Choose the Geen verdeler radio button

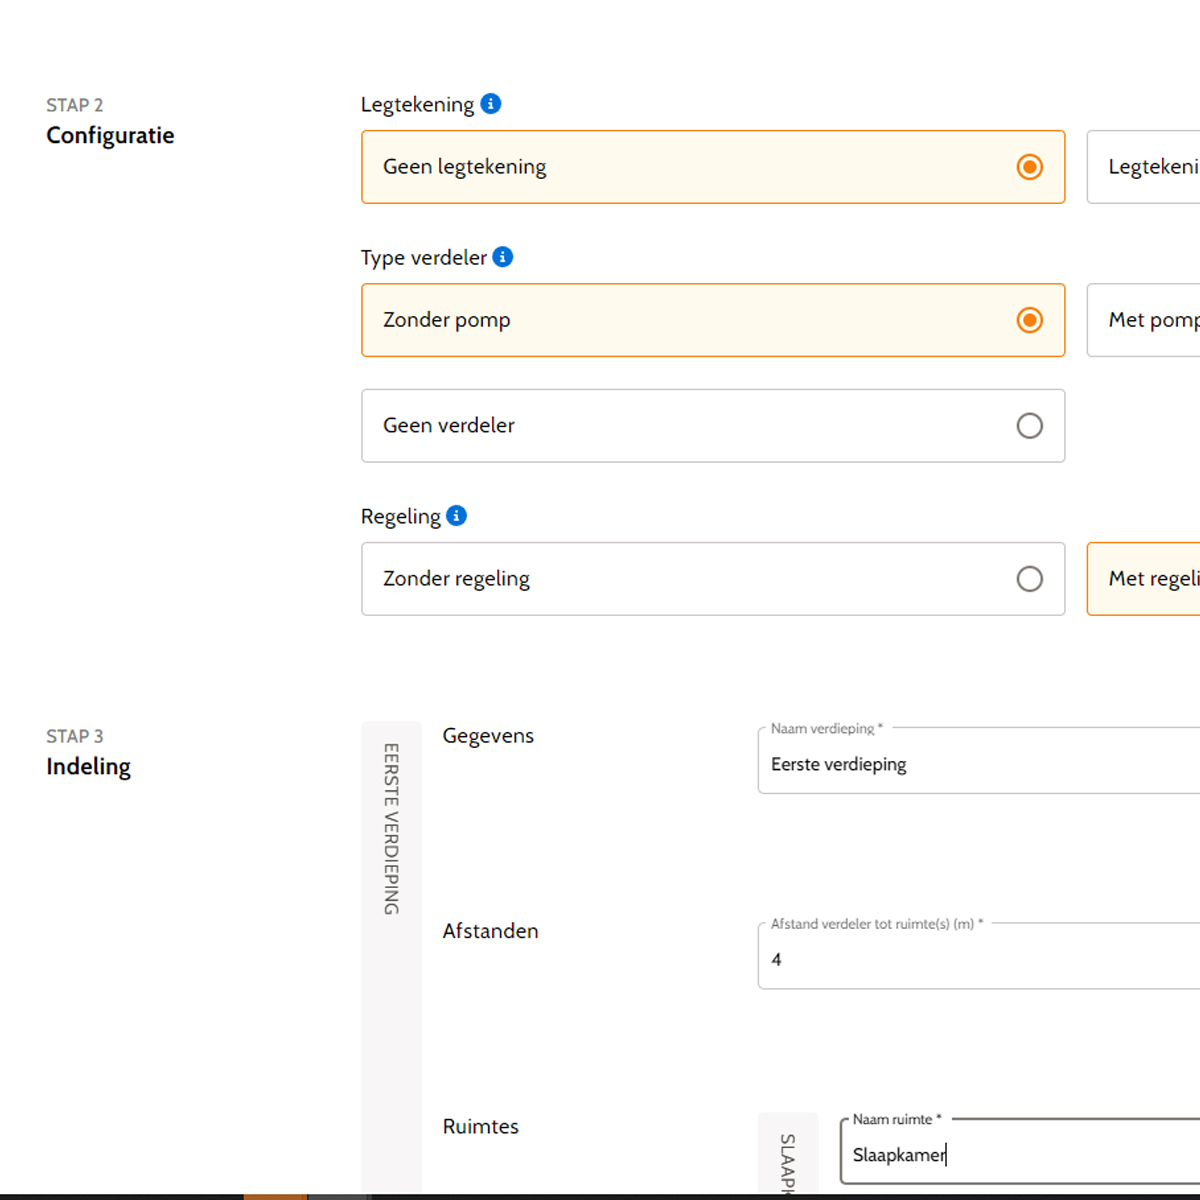click(x=1029, y=426)
